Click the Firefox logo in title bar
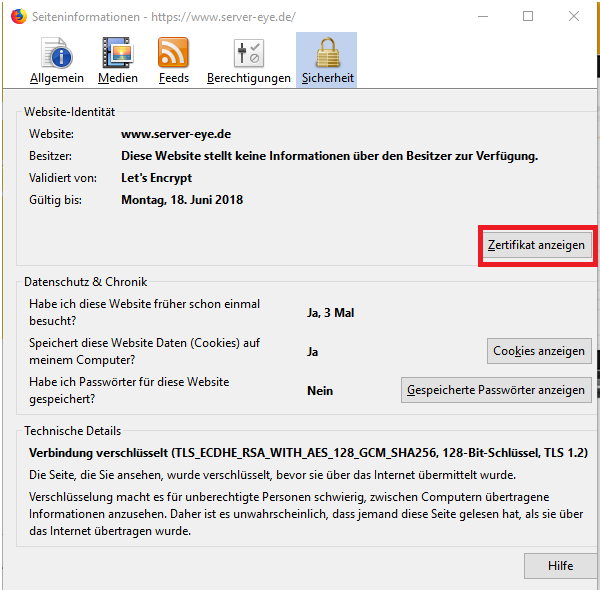This screenshot has height=591, width=600. 18,16
